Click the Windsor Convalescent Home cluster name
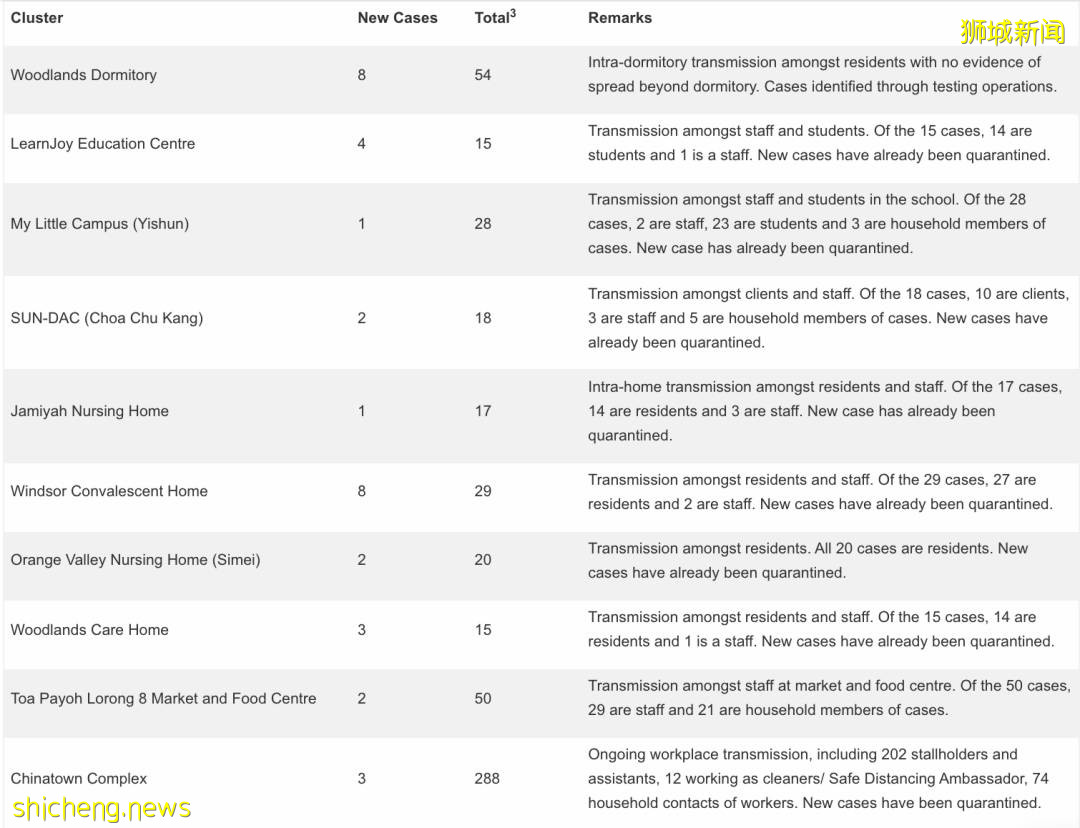Screen dimensions: 1080x828 tap(109, 491)
